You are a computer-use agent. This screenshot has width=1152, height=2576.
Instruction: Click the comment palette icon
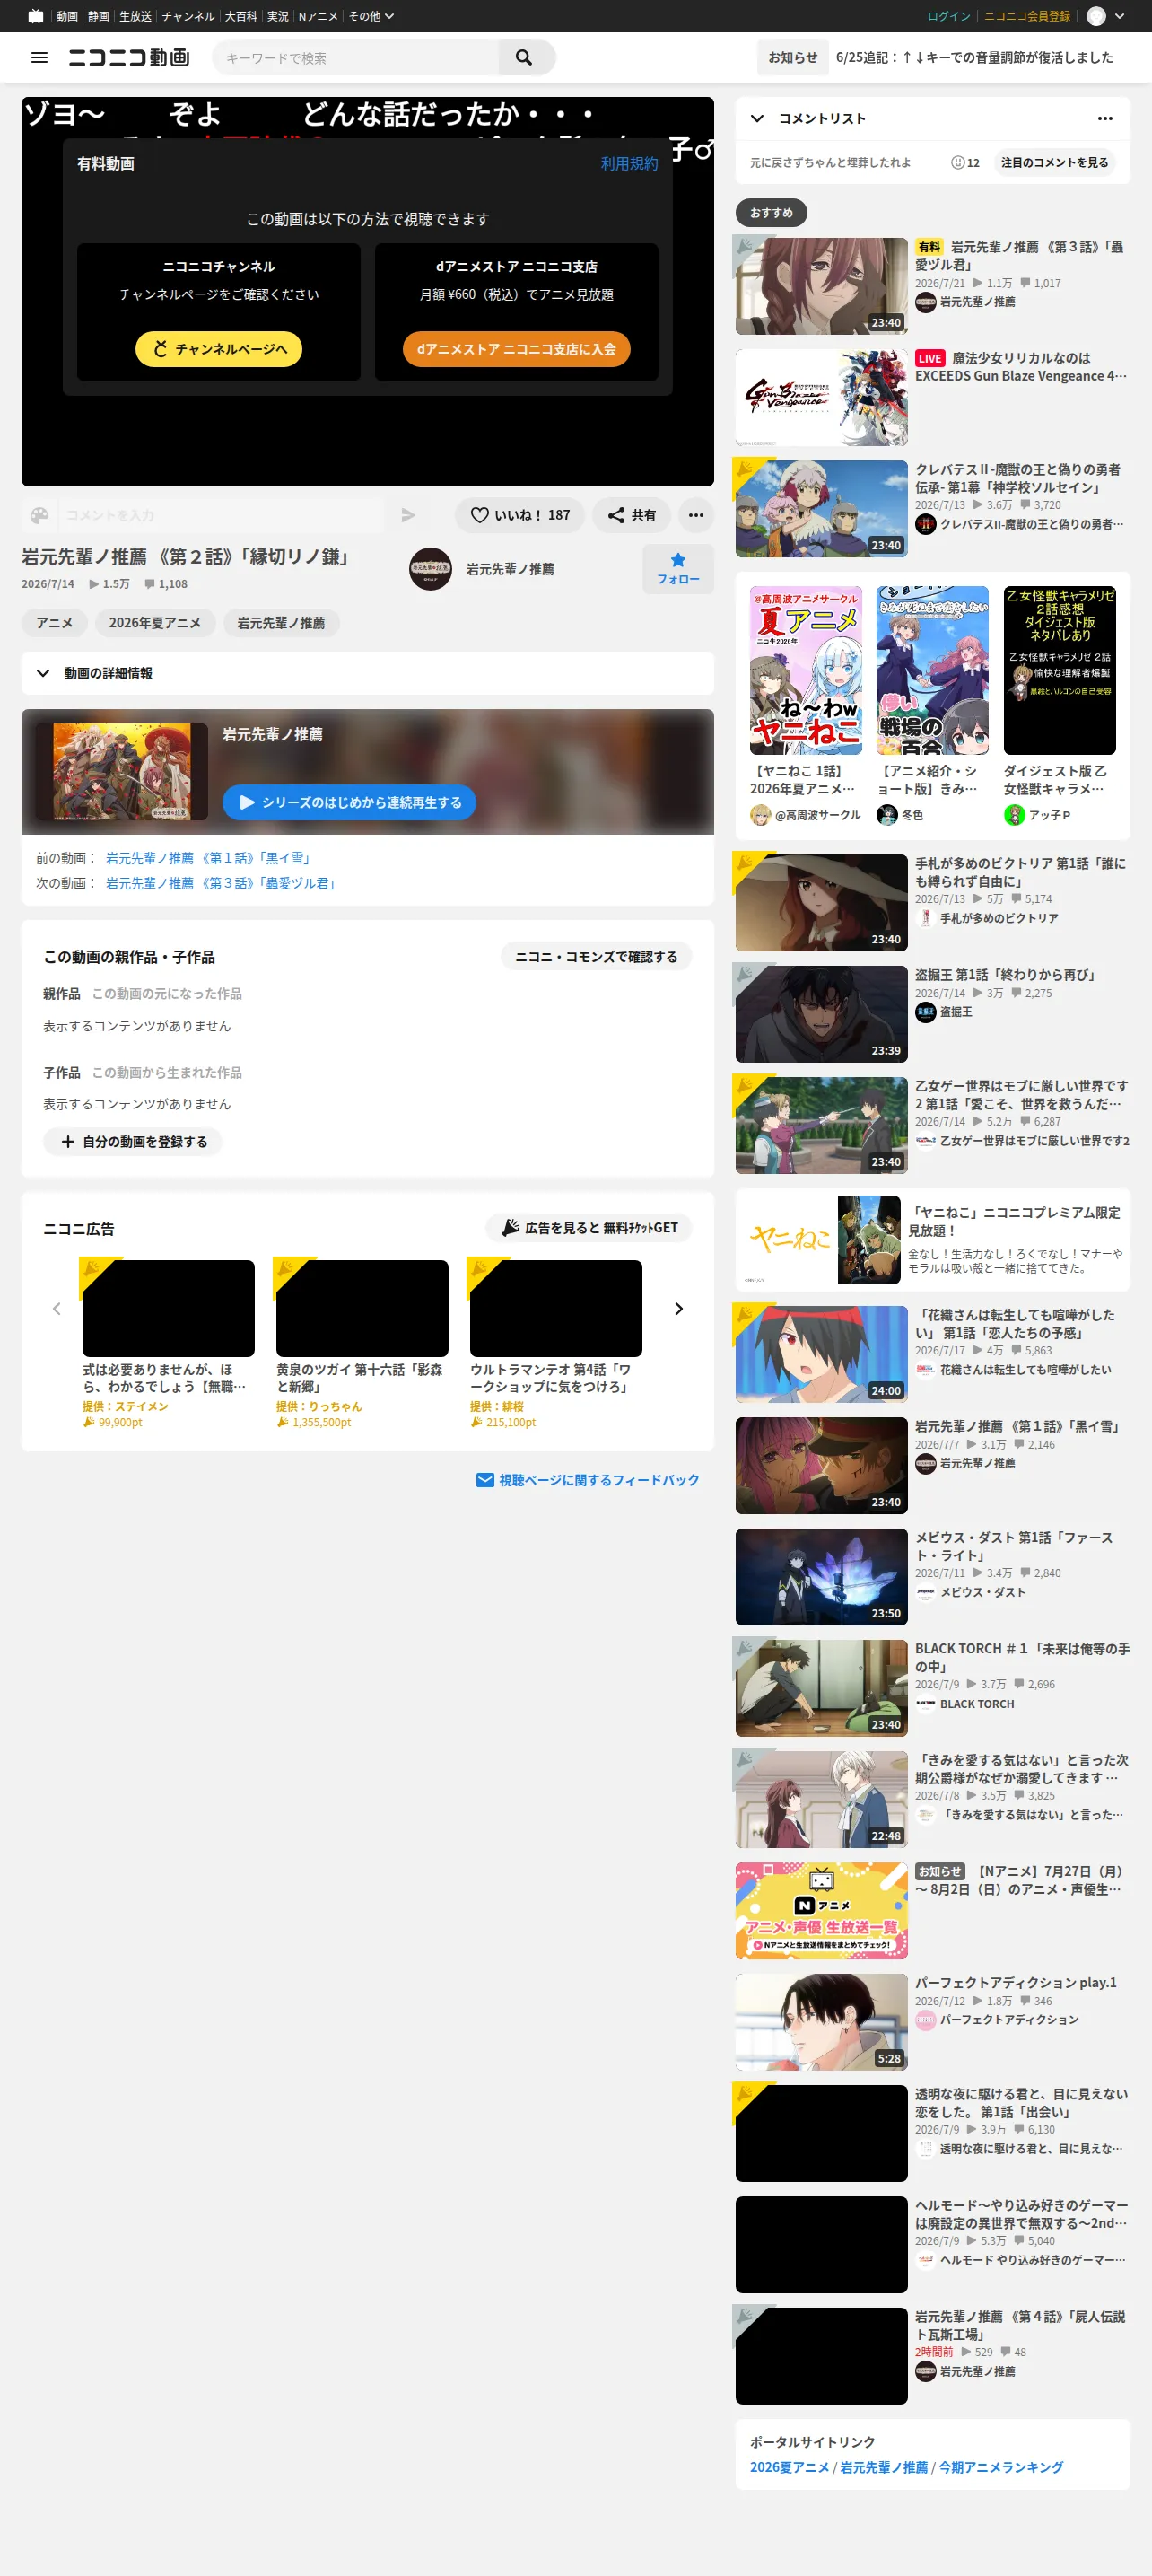pos(40,515)
